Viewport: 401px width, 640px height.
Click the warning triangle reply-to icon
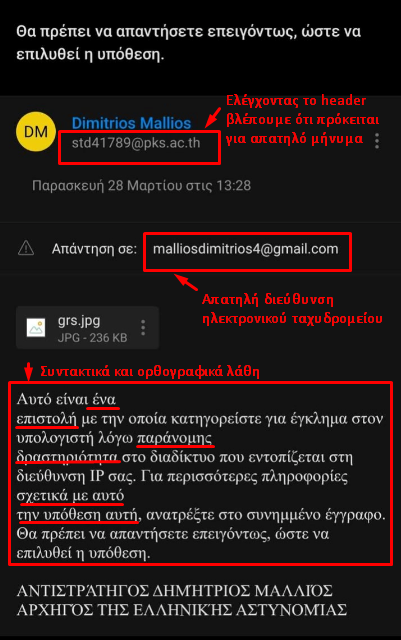click(x=26, y=248)
